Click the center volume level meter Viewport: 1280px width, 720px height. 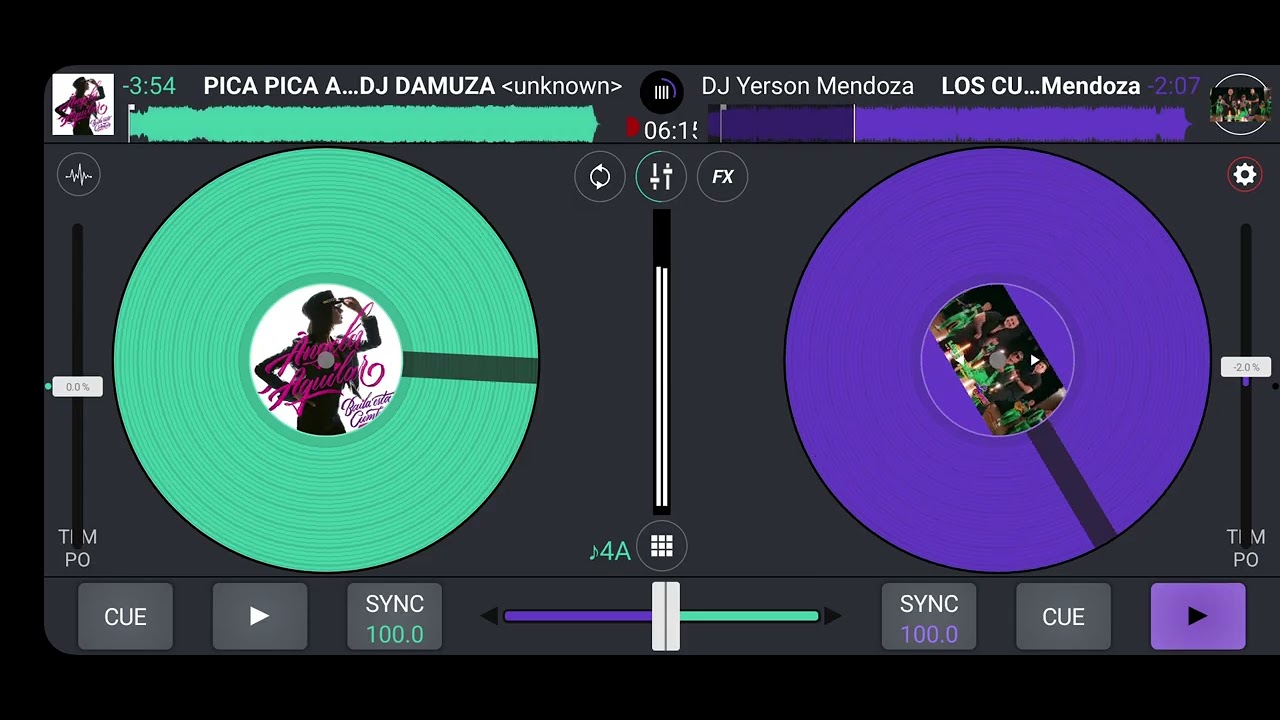click(661, 362)
